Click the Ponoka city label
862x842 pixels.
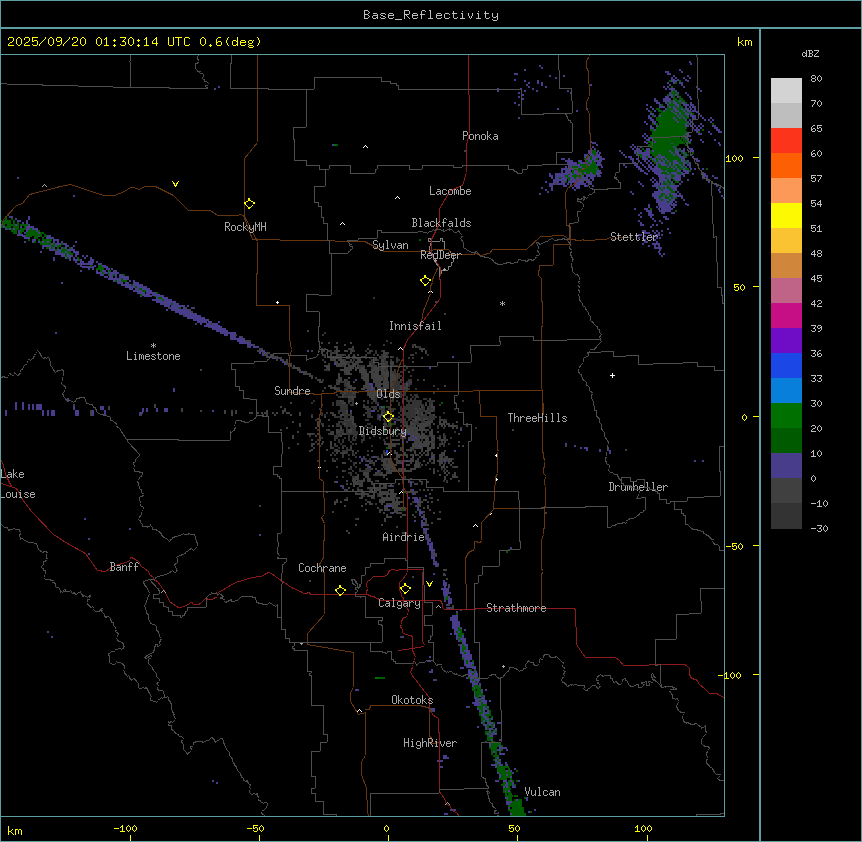(x=480, y=136)
